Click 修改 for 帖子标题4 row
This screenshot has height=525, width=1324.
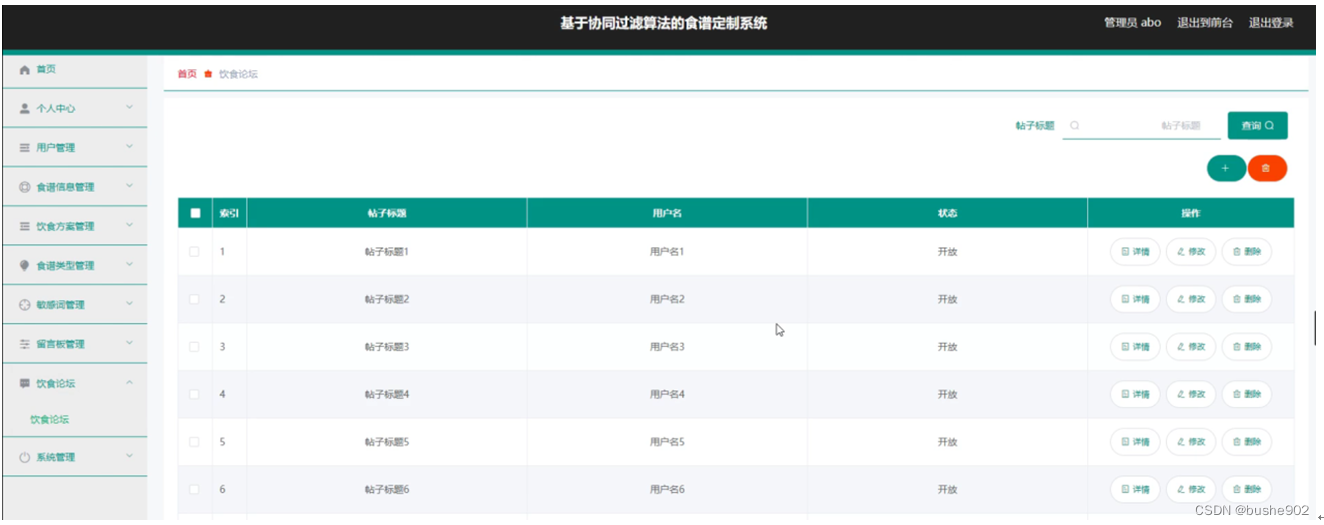click(1191, 394)
